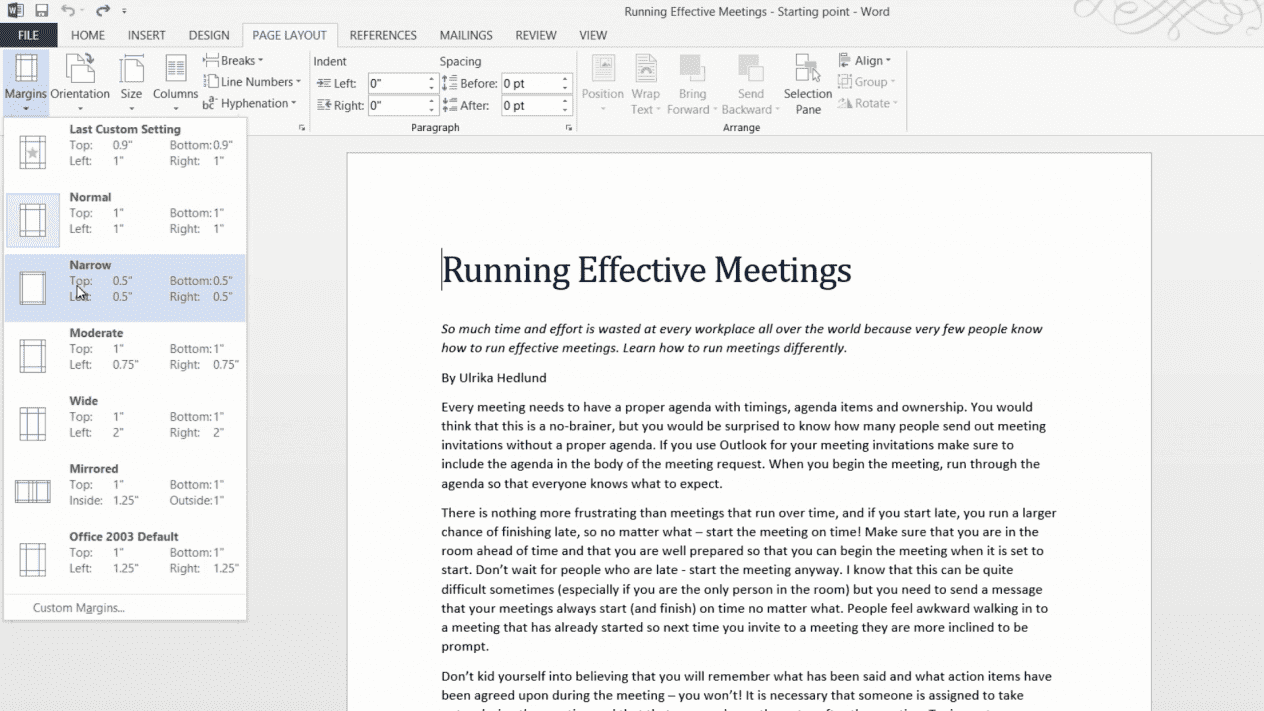The height and width of the screenshot is (711, 1264).
Task: Switch to the REFERENCES tab
Action: (x=383, y=35)
